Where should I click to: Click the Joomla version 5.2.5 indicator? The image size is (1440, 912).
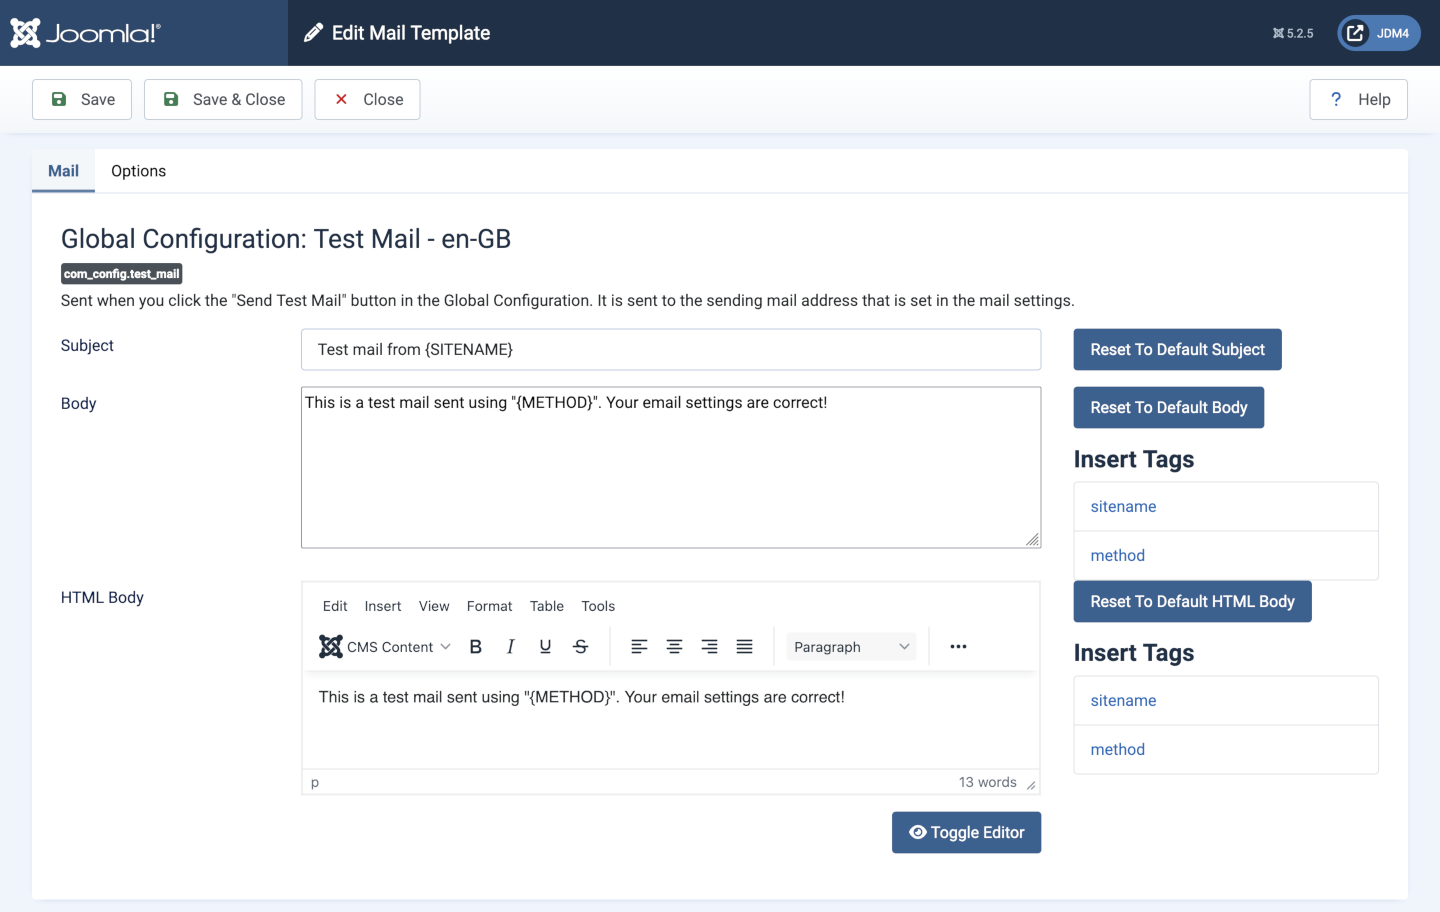pos(1293,33)
